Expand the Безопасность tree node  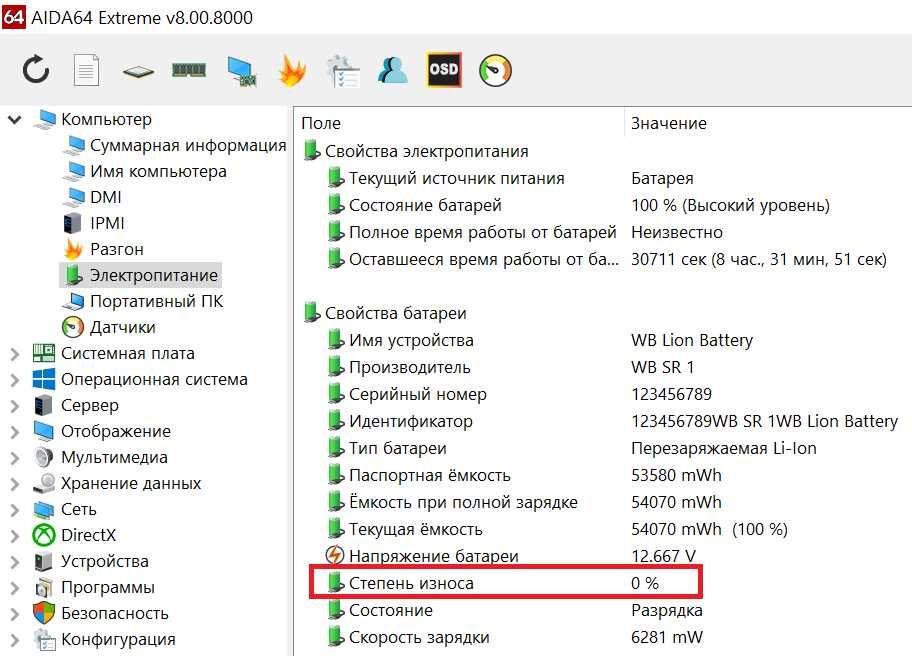click(x=15, y=614)
